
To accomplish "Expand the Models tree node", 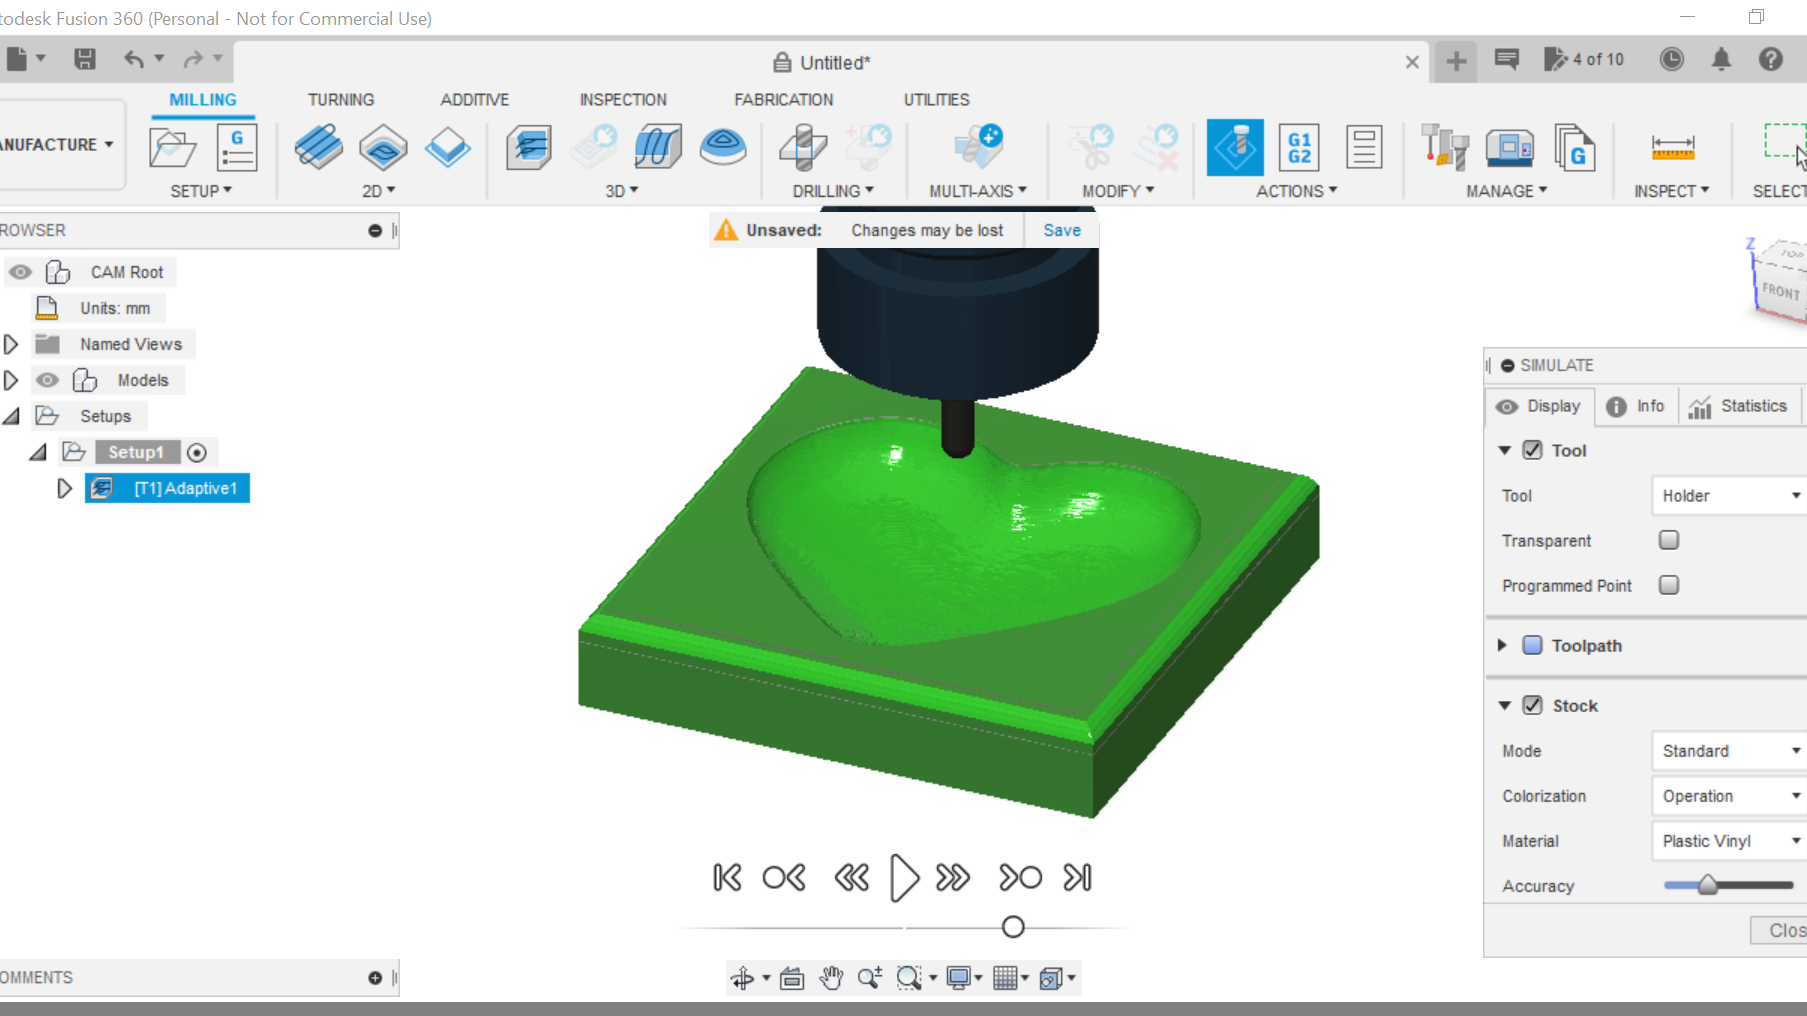I will click(x=11, y=380).
